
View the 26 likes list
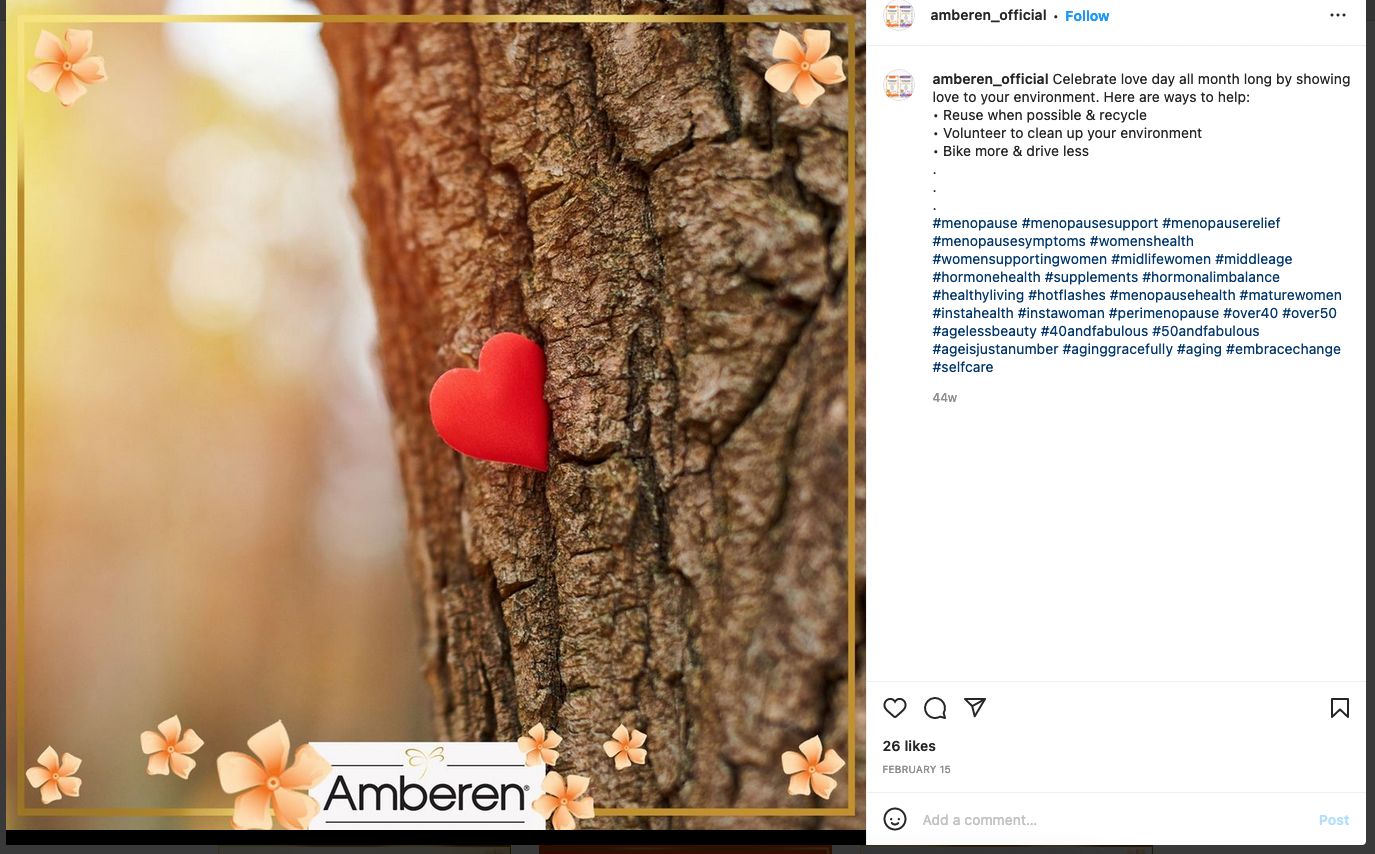909,746
